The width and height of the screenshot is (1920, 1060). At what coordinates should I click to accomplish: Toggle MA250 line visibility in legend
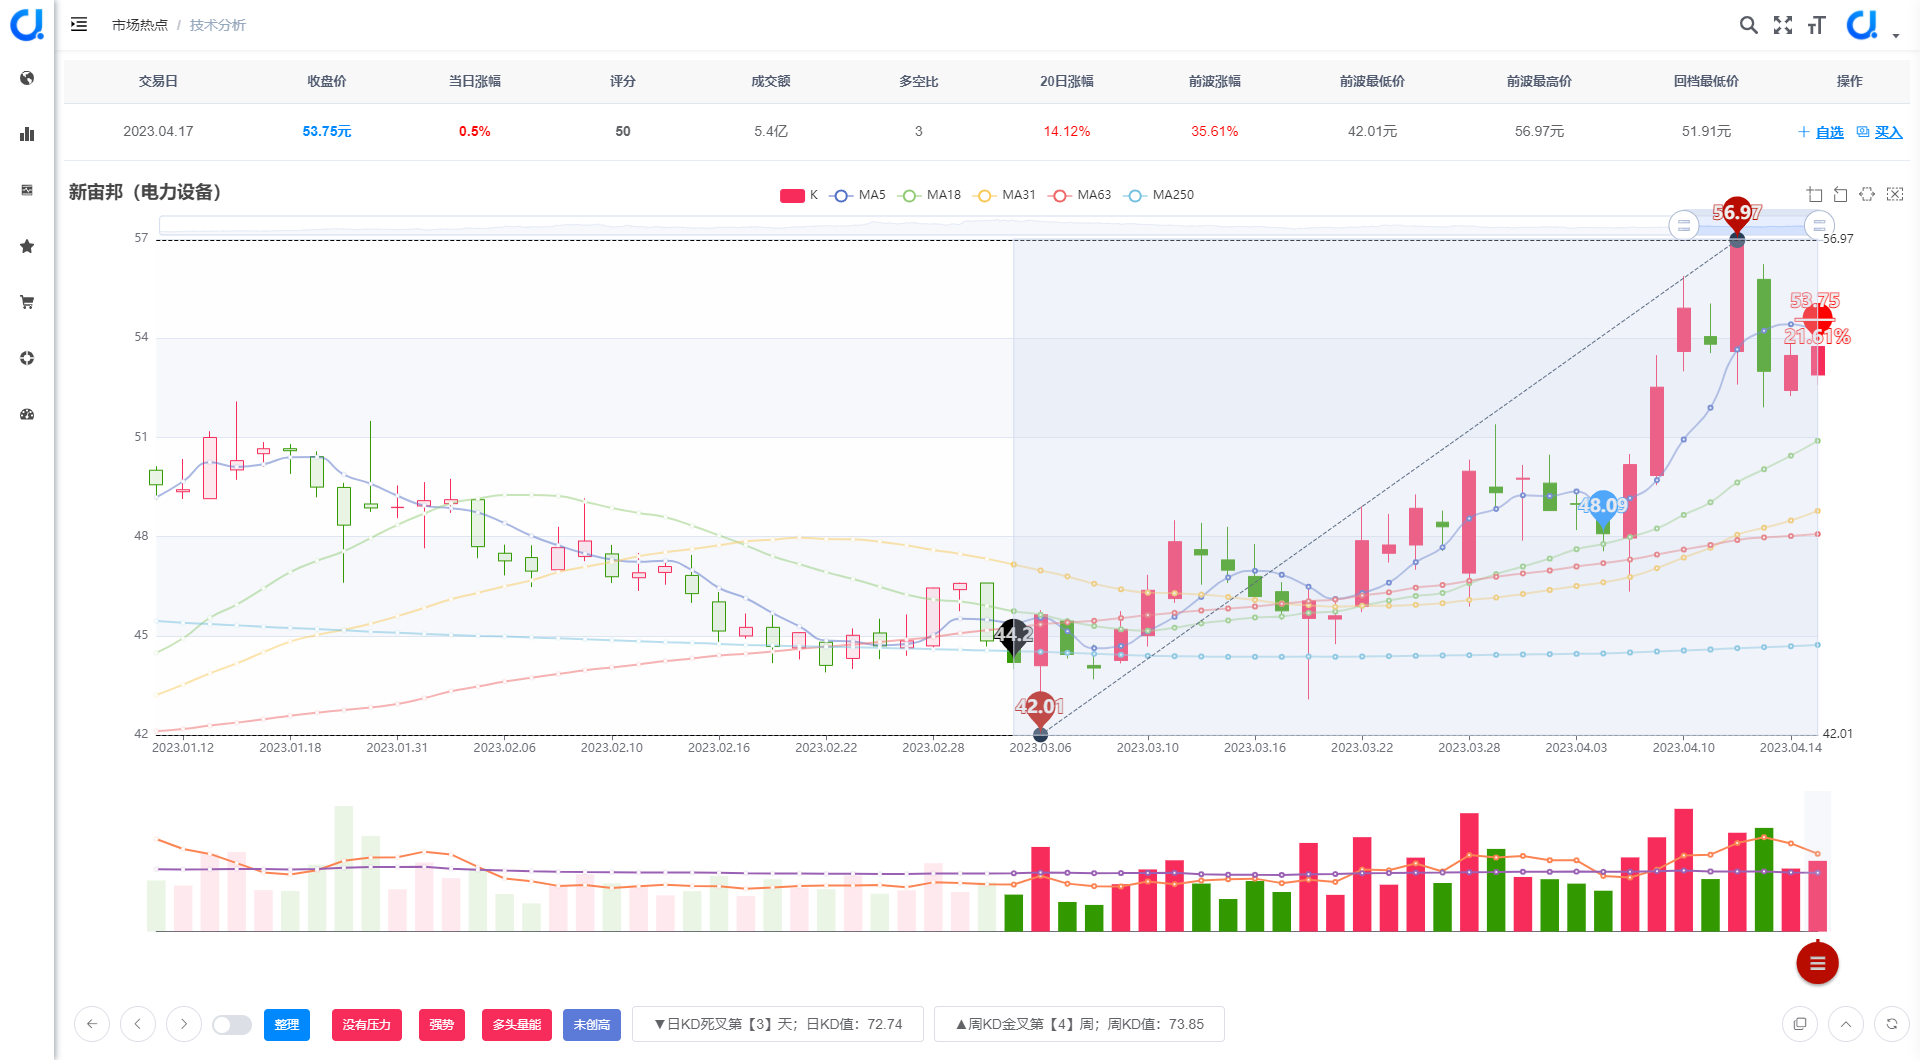(x=1159, y=195)
